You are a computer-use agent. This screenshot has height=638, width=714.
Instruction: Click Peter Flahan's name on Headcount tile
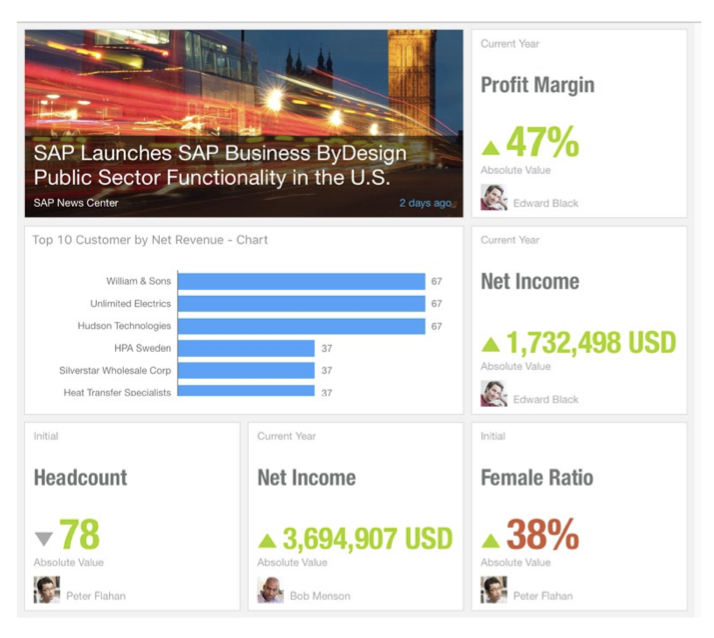pos(96,596)
